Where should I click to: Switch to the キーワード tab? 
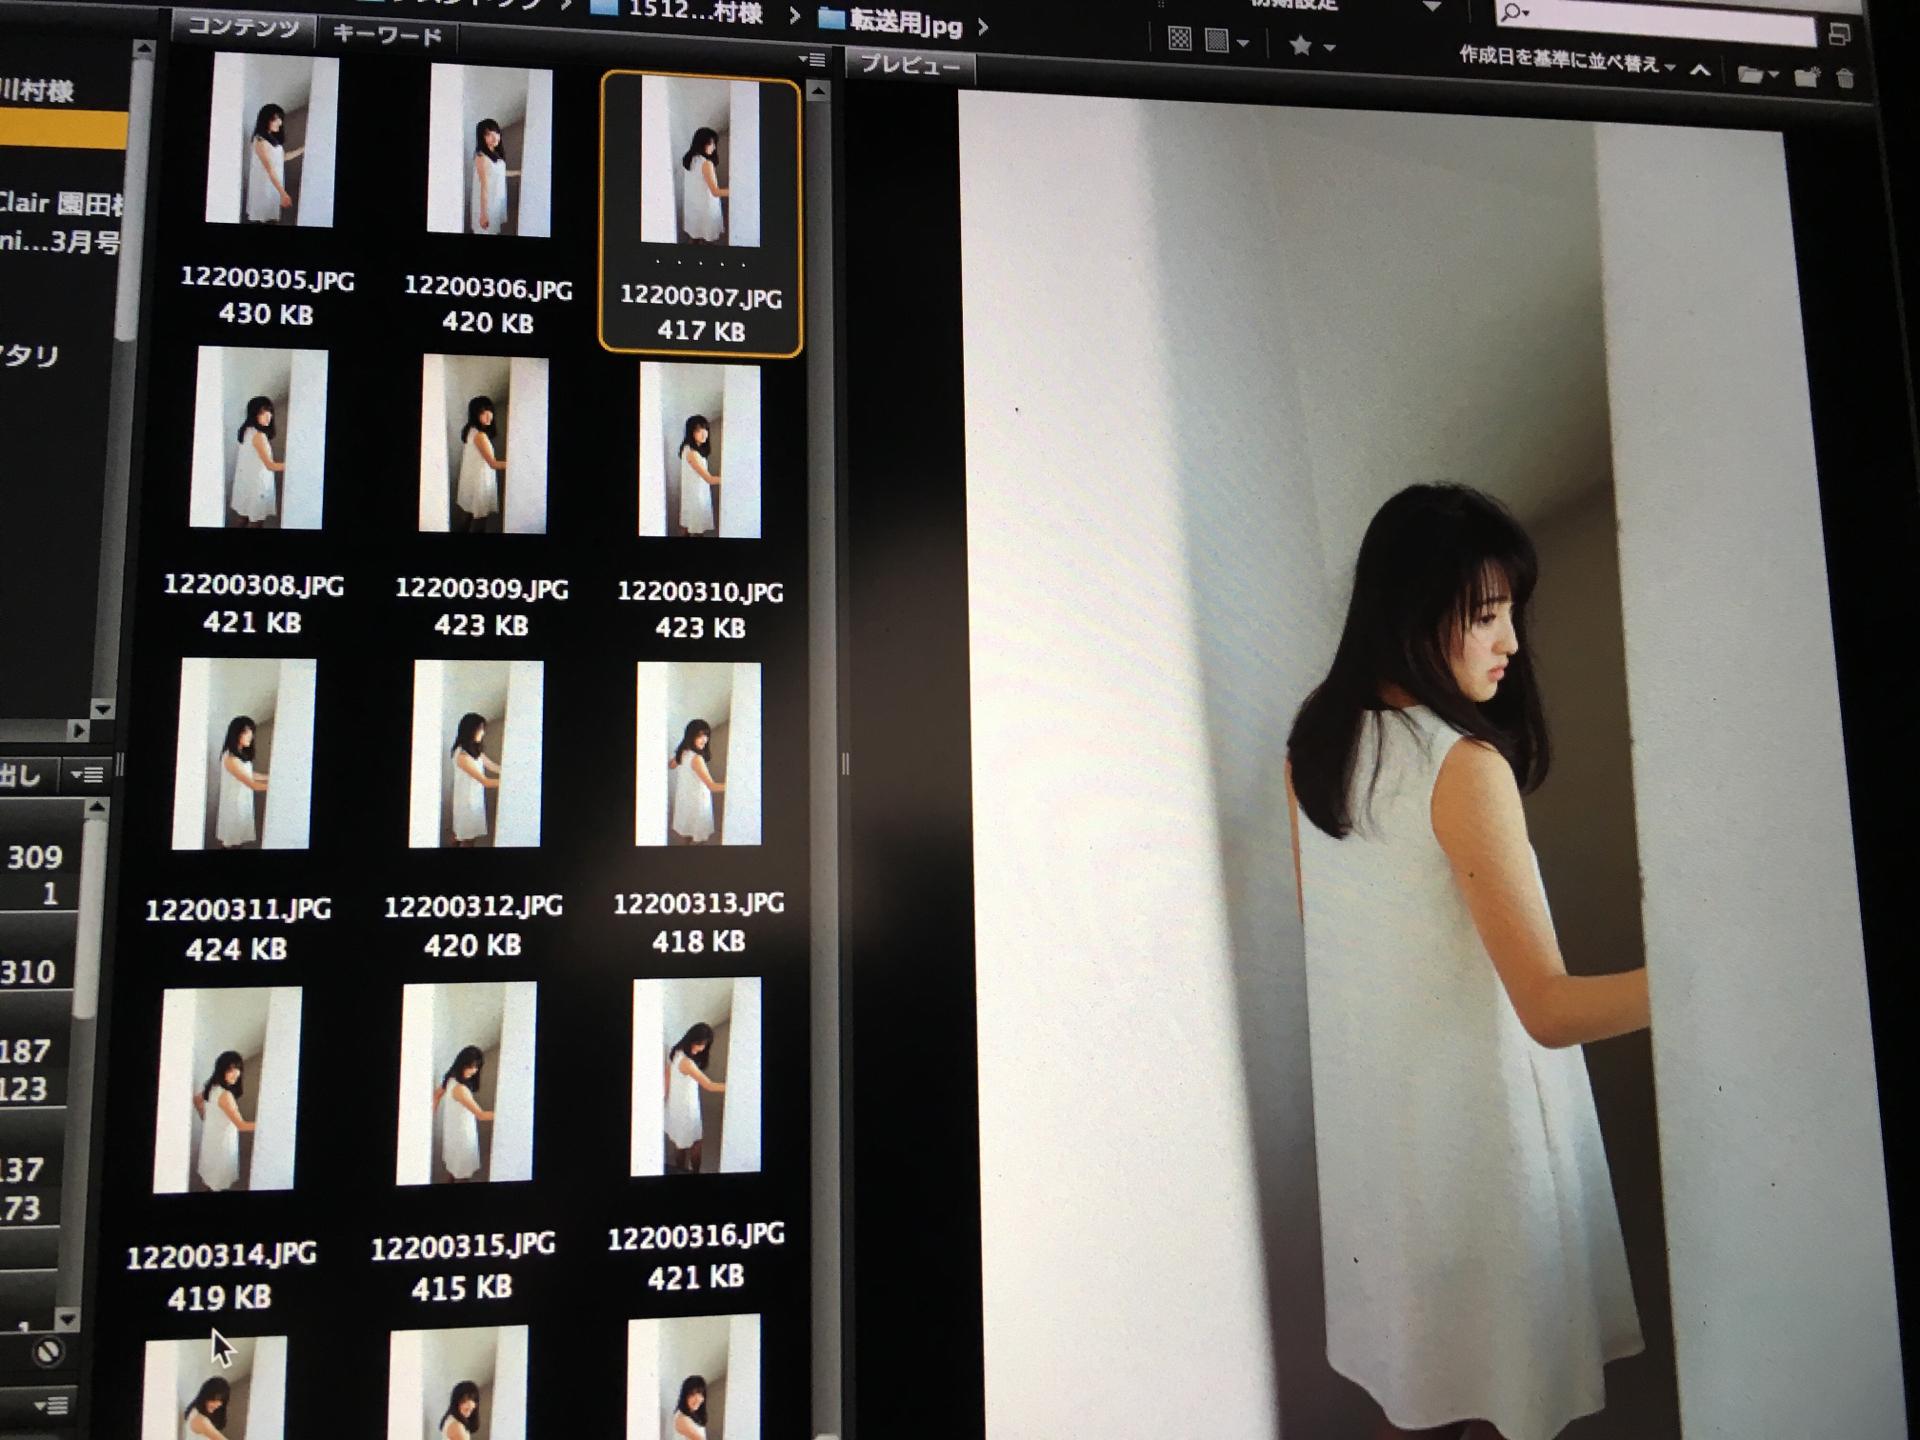click(387, 36)
